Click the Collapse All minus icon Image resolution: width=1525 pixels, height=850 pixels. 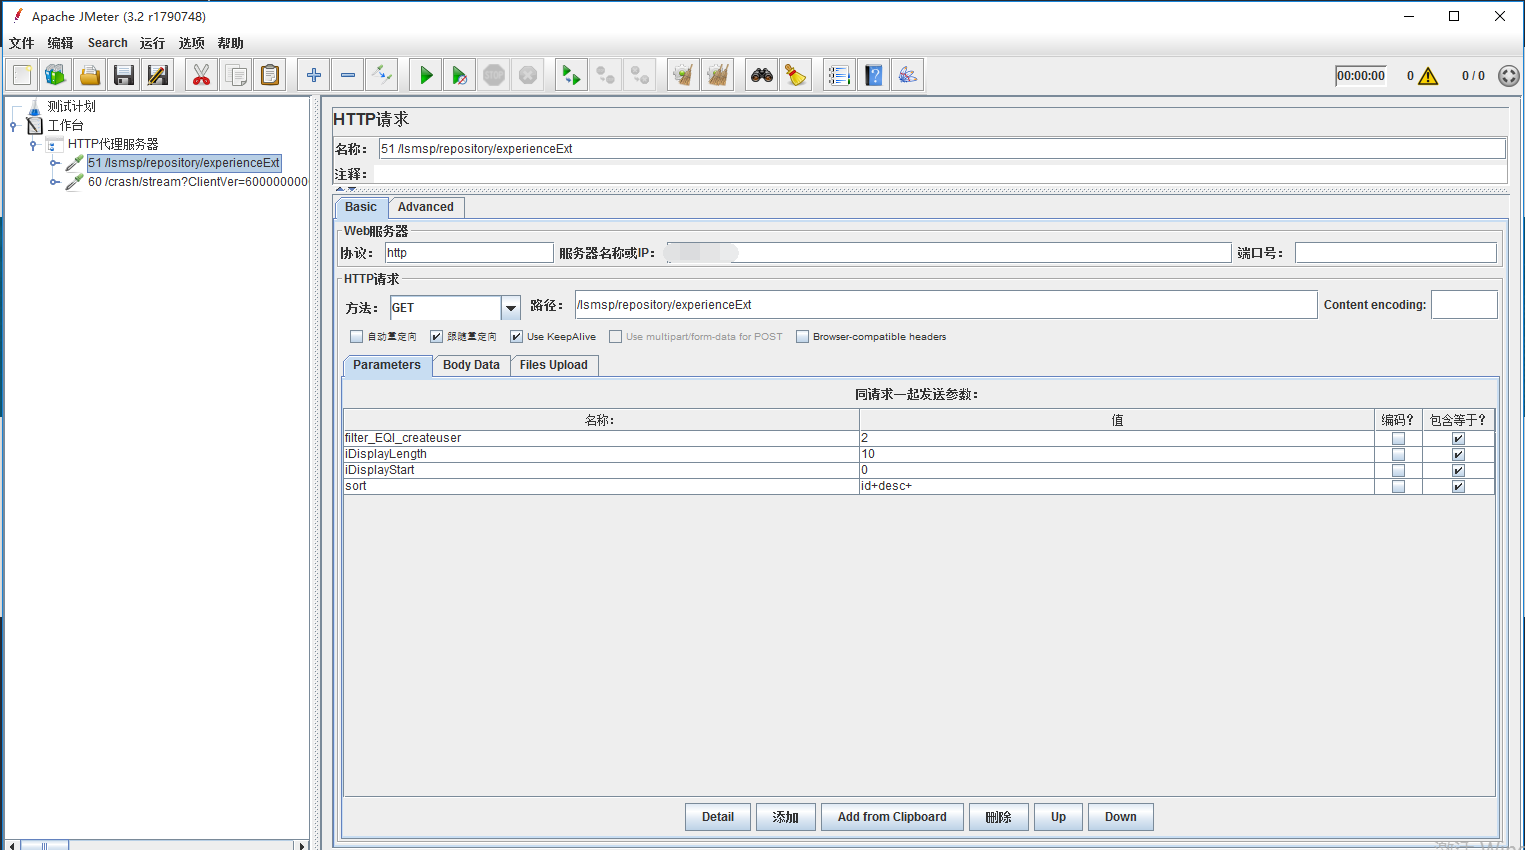[348, 75]
